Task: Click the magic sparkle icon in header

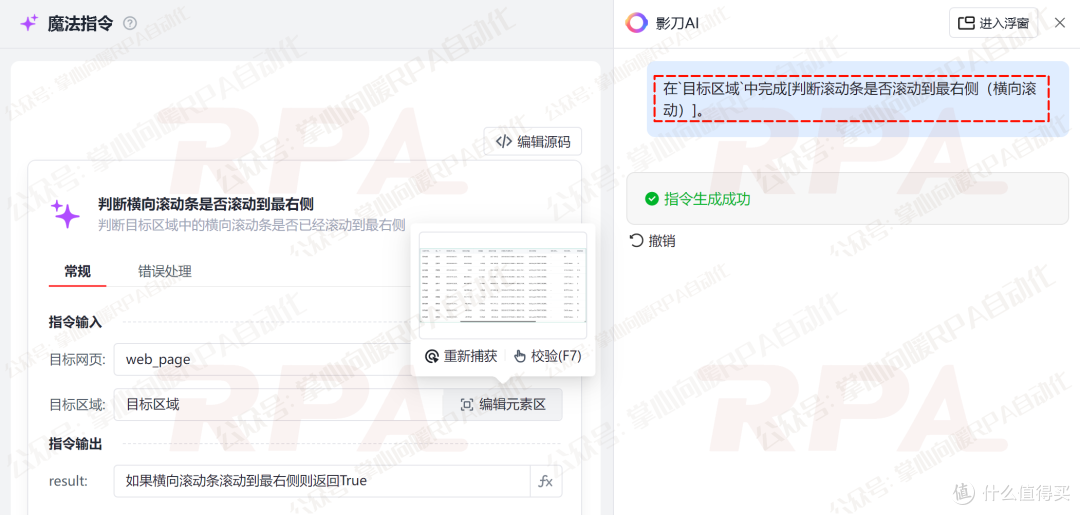Action: tap(28, 23)
